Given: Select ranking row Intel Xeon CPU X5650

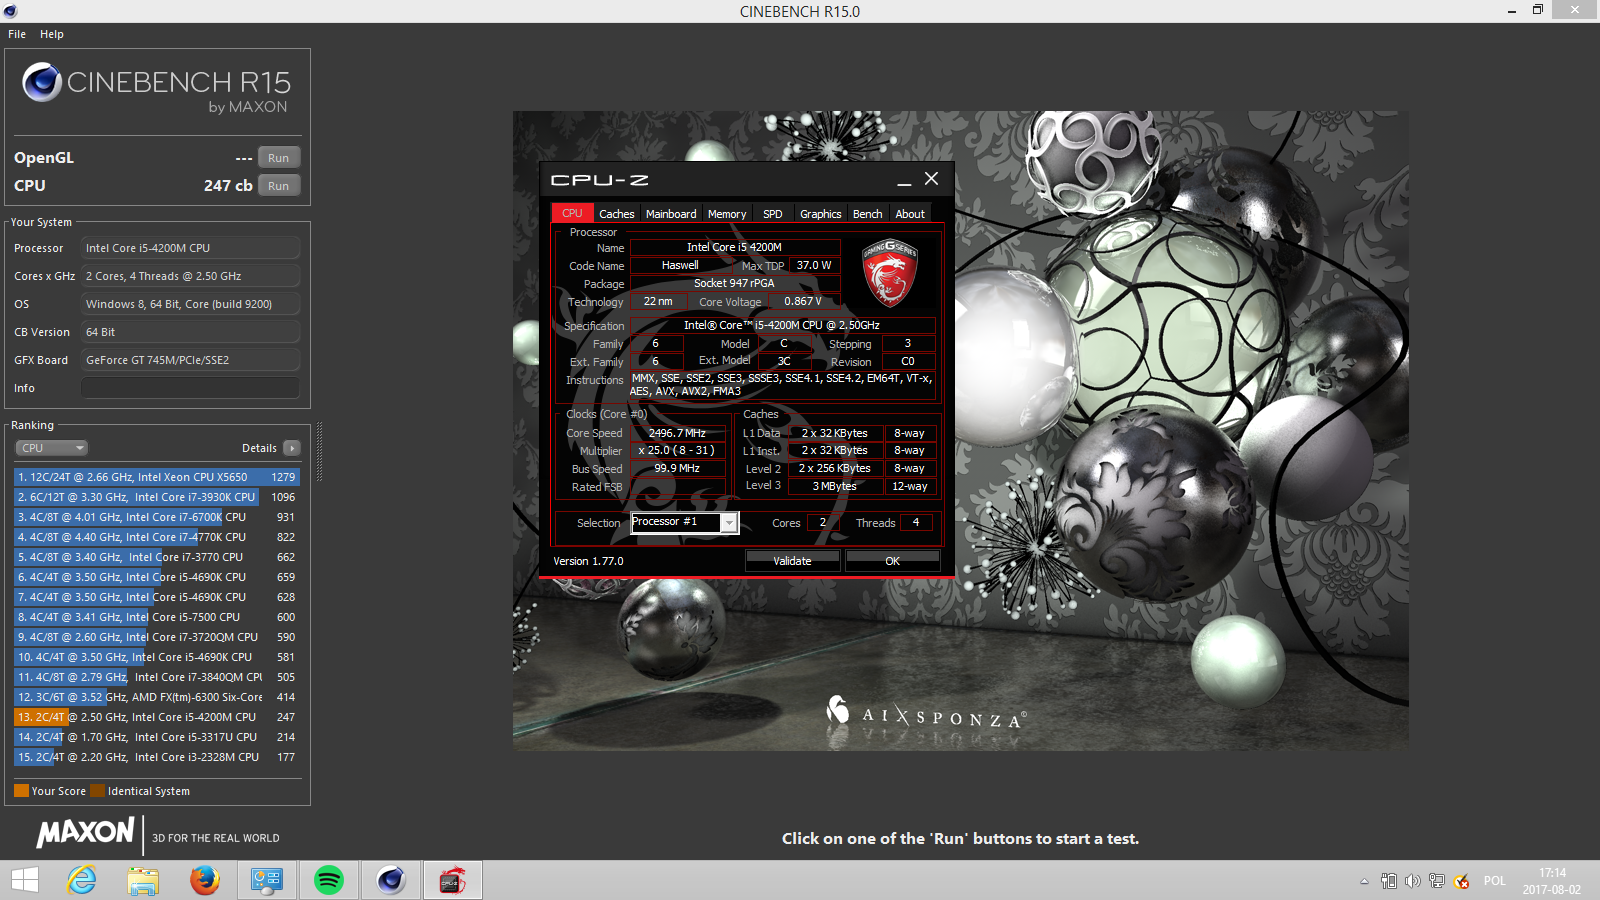Looking at the screenshot, I should point(156,477).
